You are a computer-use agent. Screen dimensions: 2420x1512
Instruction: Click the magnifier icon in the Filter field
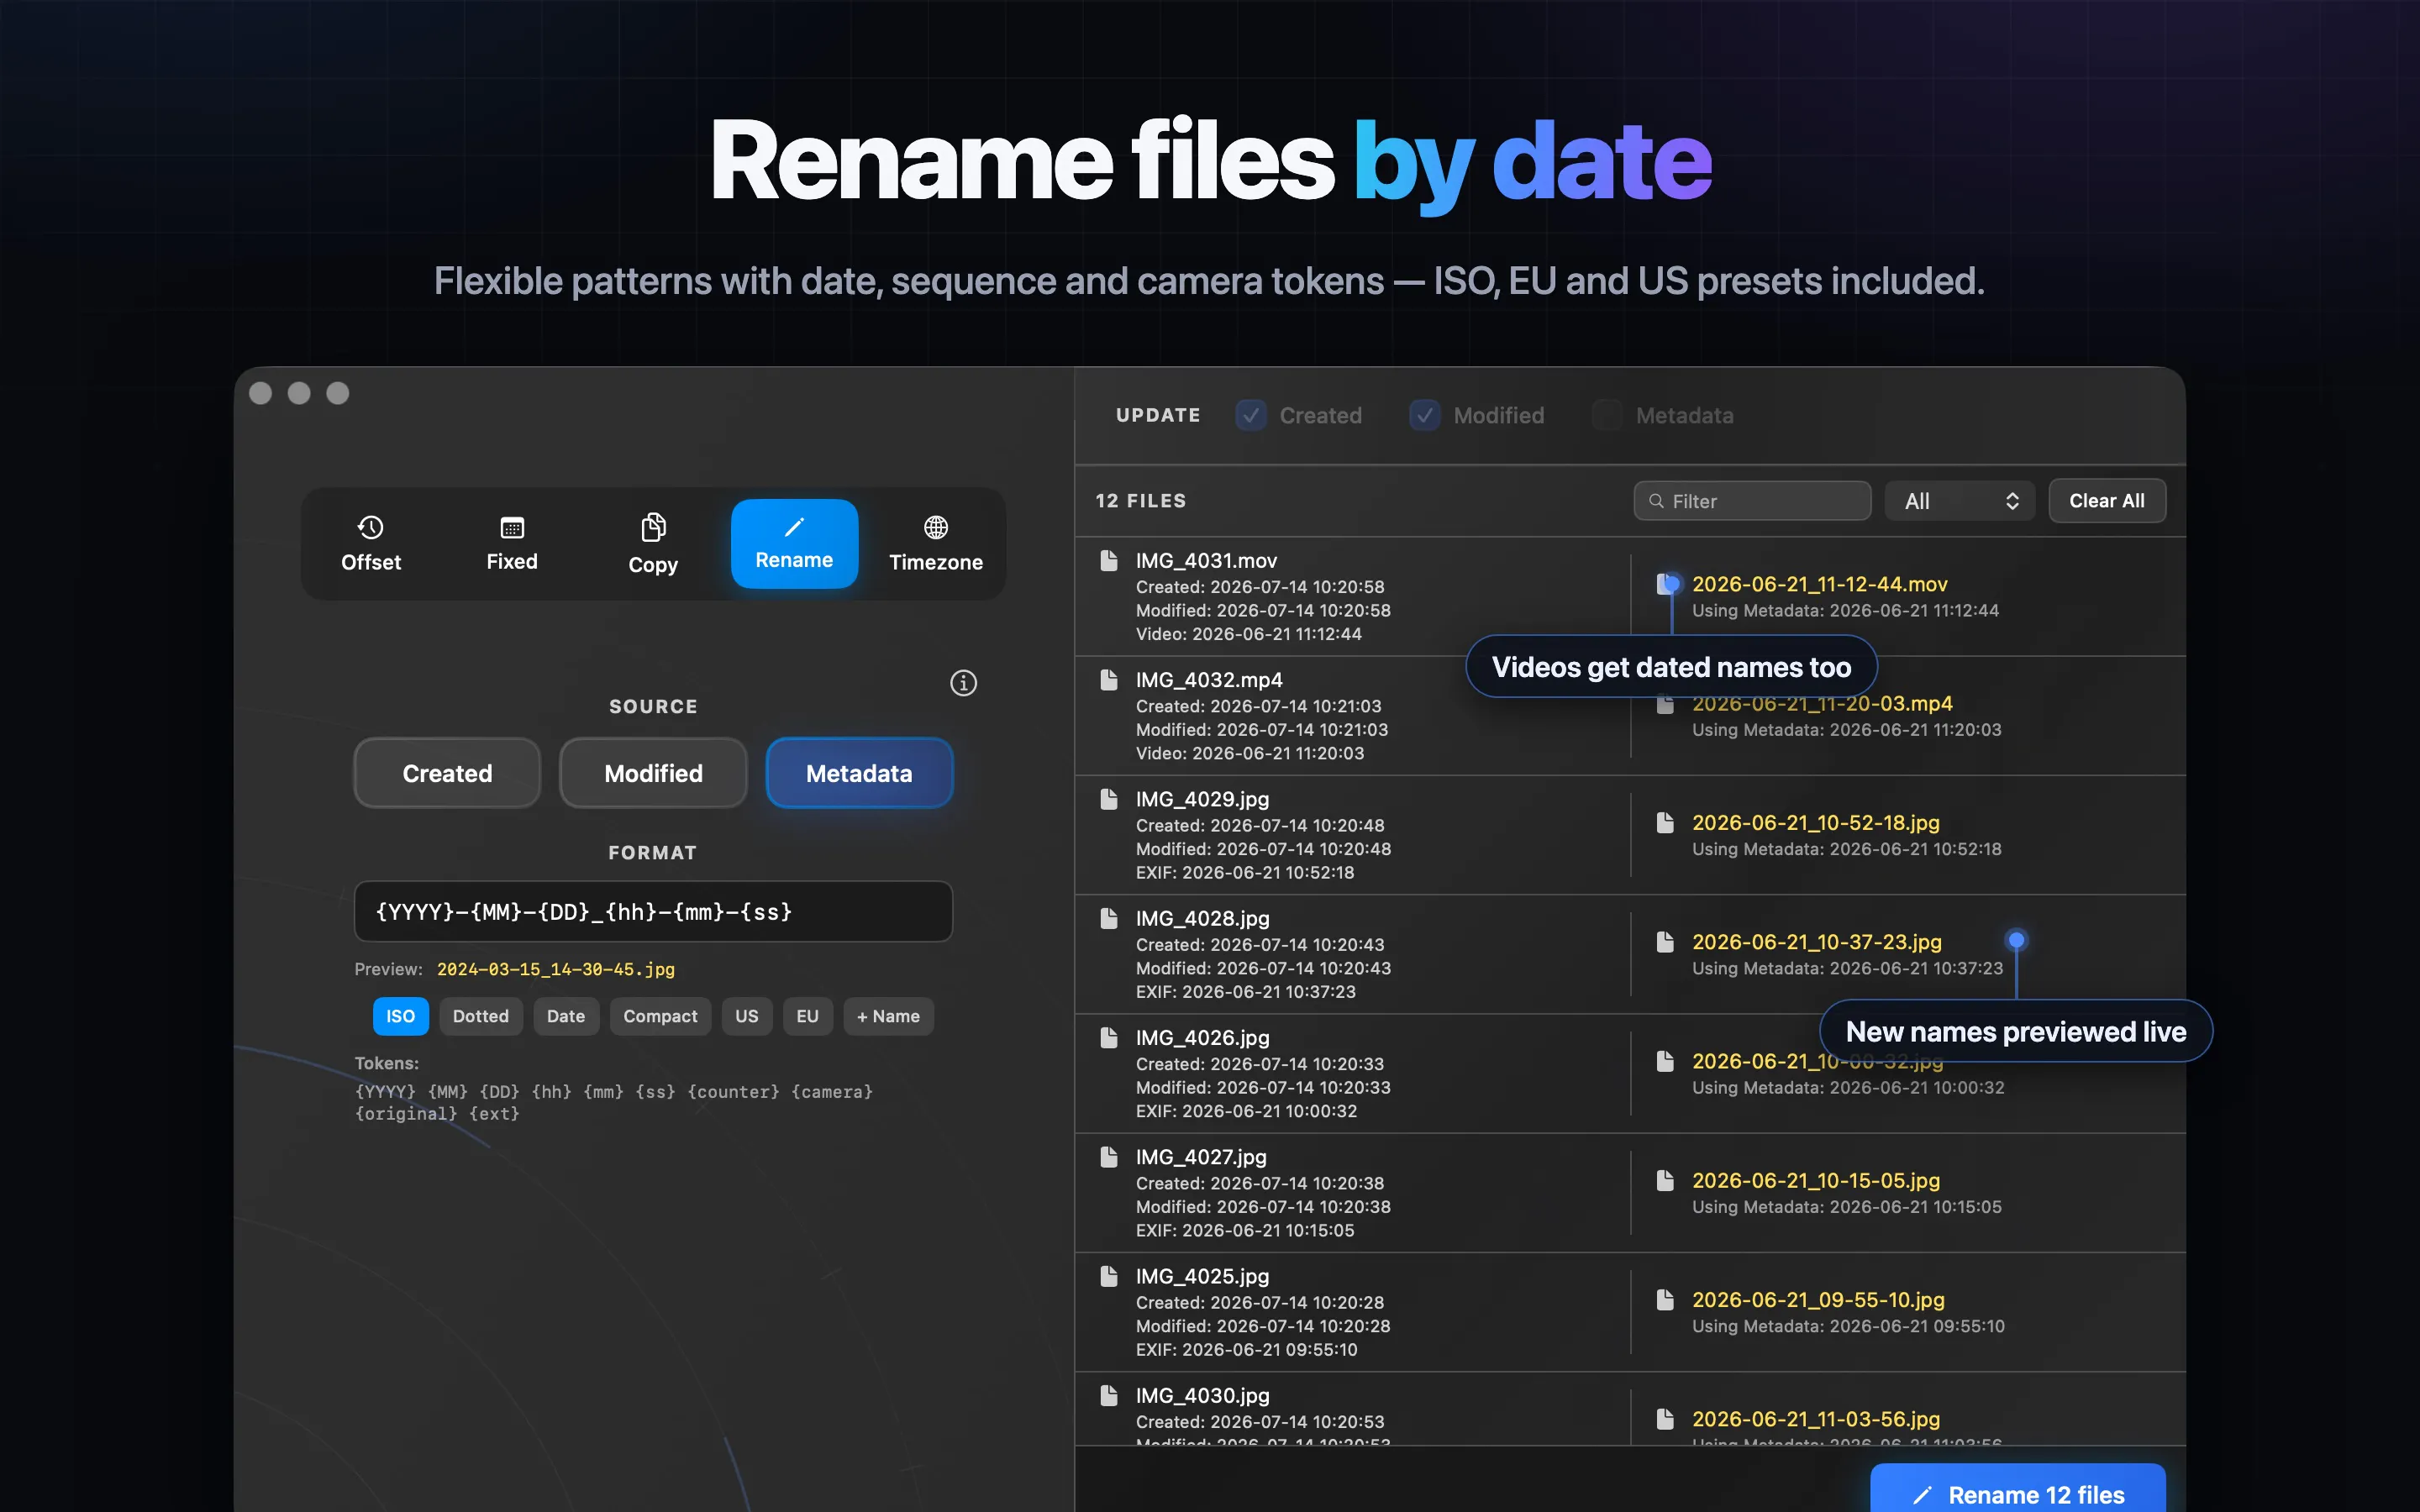pos(1657,501)
